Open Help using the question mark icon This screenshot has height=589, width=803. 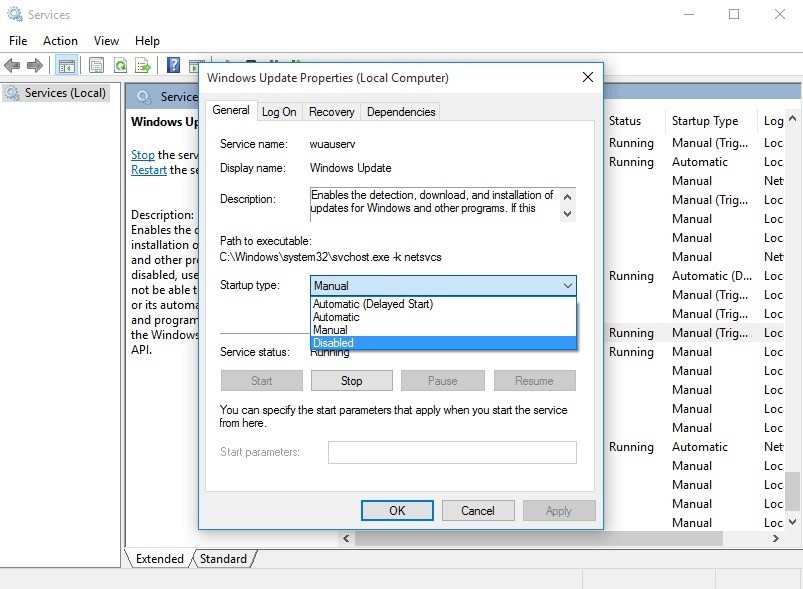(172, 64)
